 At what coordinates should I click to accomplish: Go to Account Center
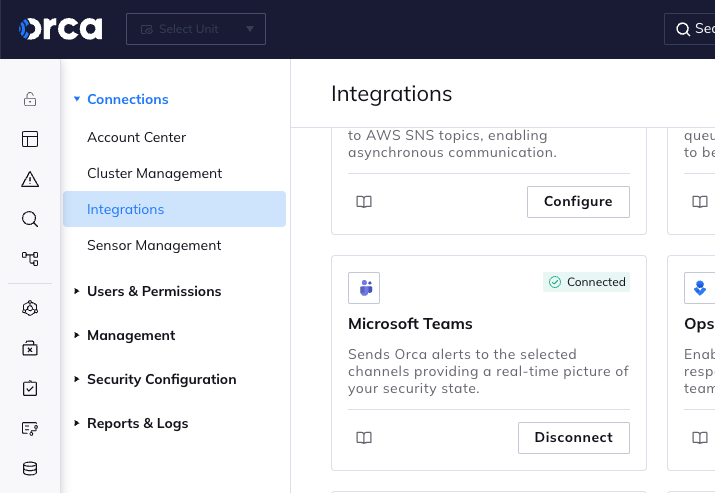point(137,137)
